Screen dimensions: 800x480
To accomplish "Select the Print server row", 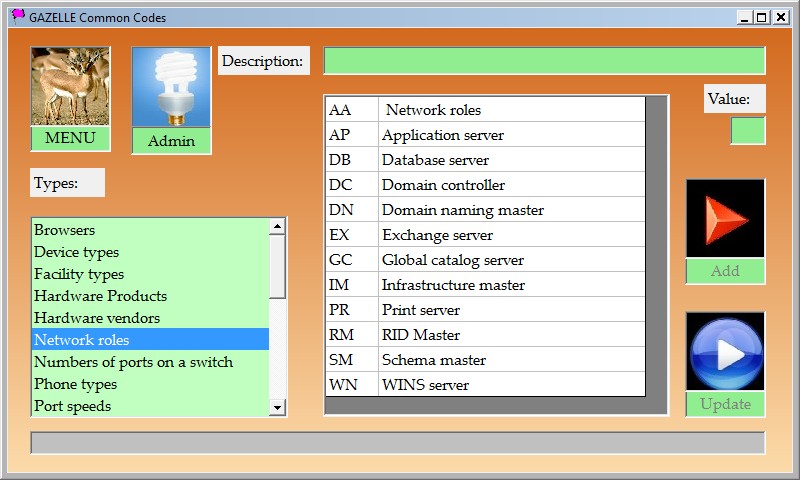I will pyautogui.click(x=486, y=310).
